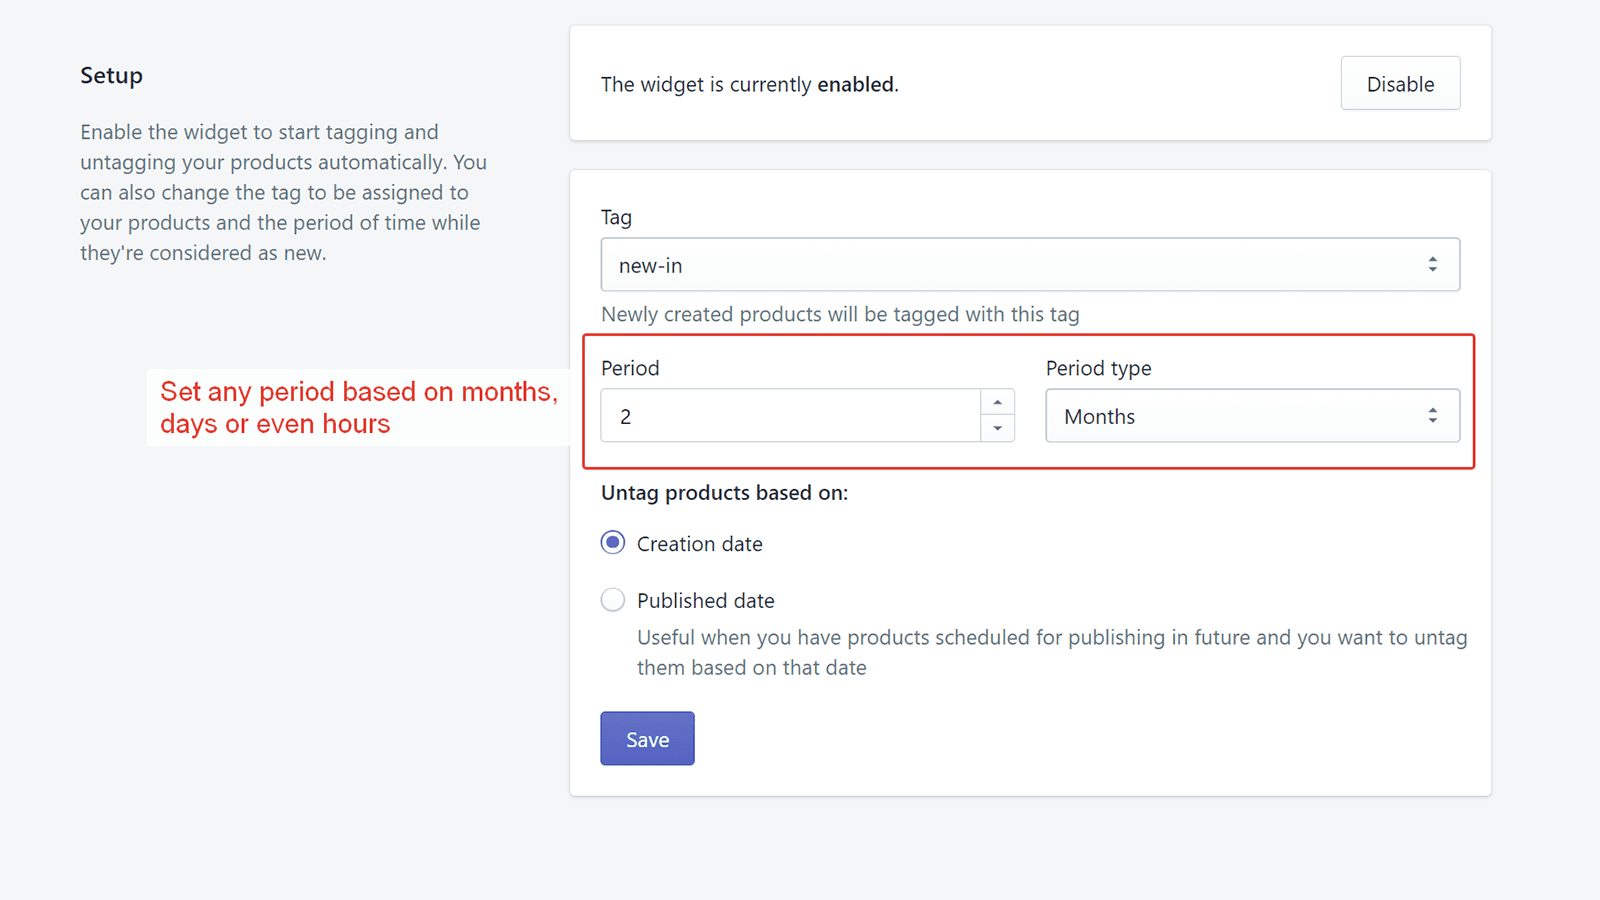
Task: Increase Period with the up arrow
Action: (x=997, y=402)
